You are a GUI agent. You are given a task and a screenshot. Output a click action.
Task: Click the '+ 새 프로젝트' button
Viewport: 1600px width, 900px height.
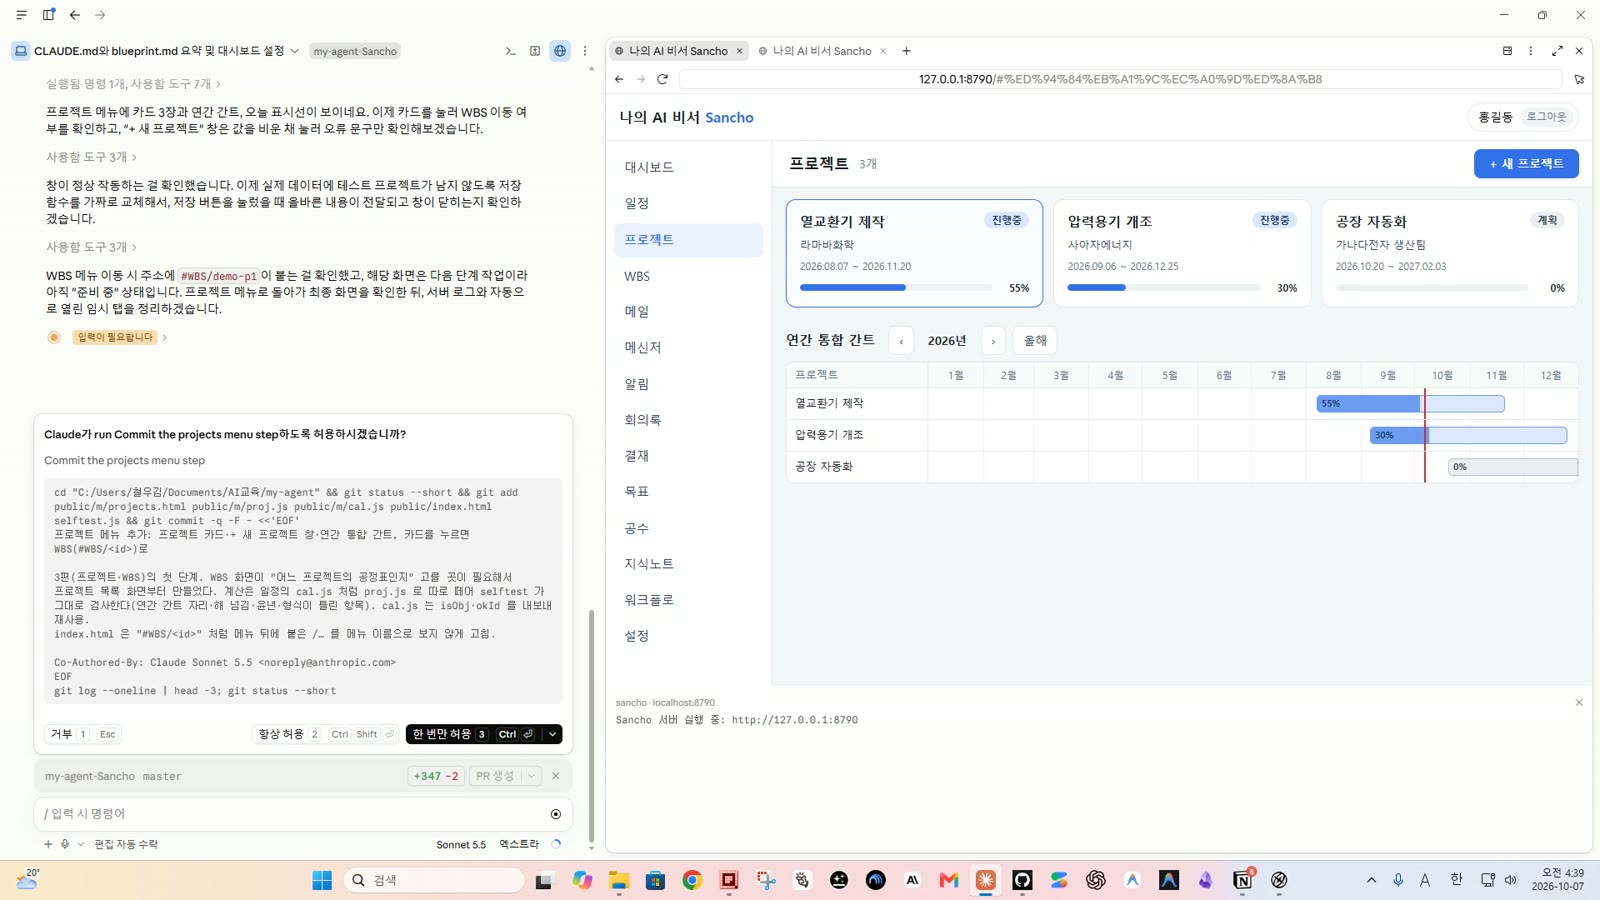pyautogui.click(x=1526, y=164)
